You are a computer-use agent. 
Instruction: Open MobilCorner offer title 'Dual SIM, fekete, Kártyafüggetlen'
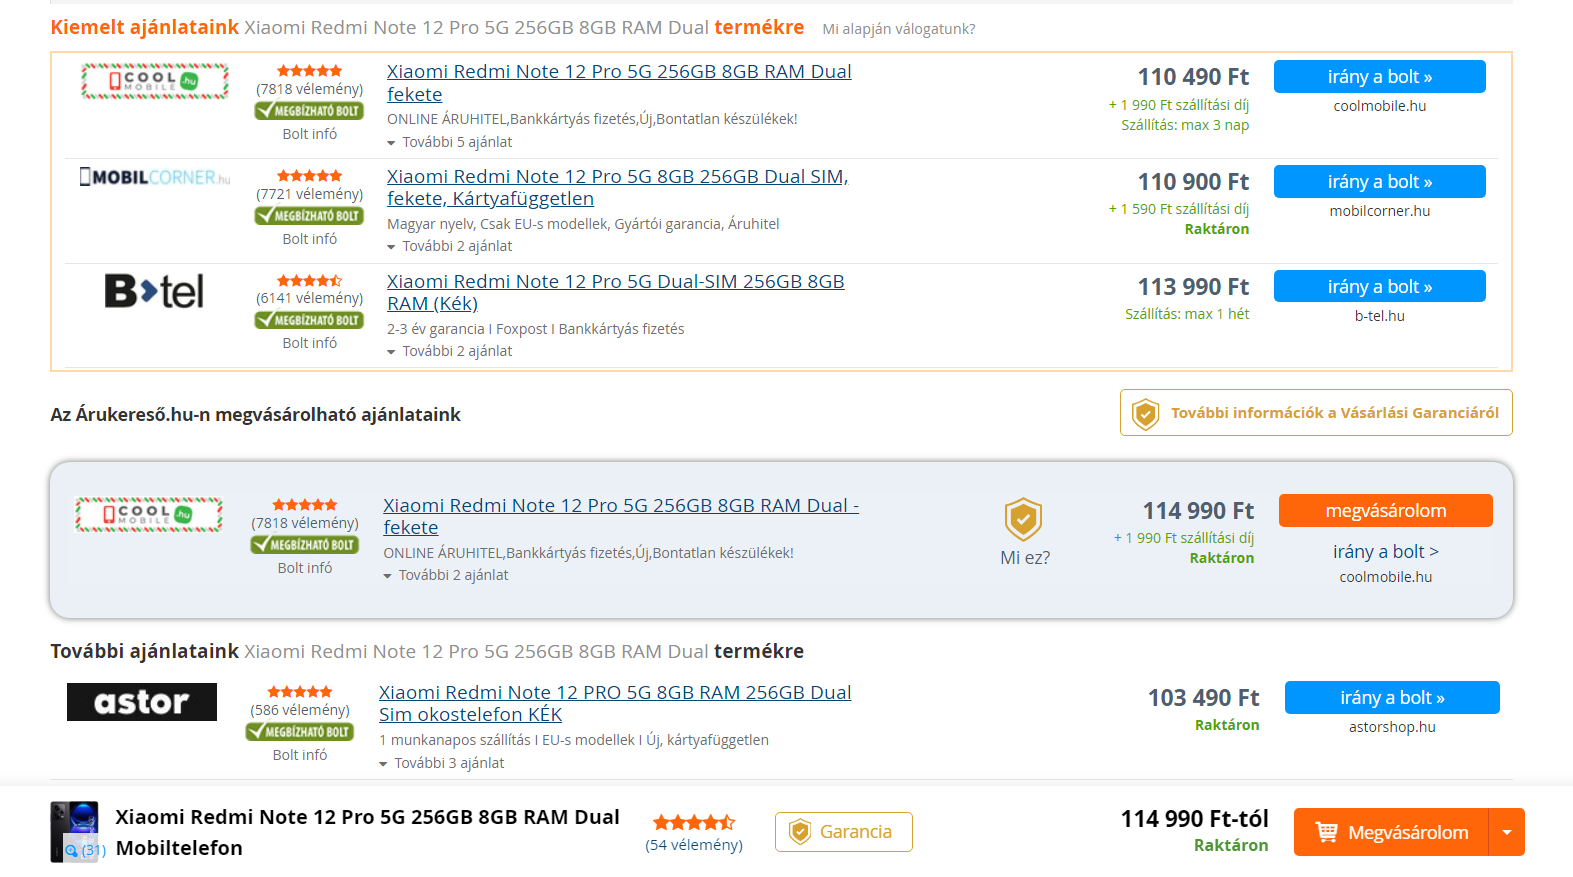pos(617,188)
